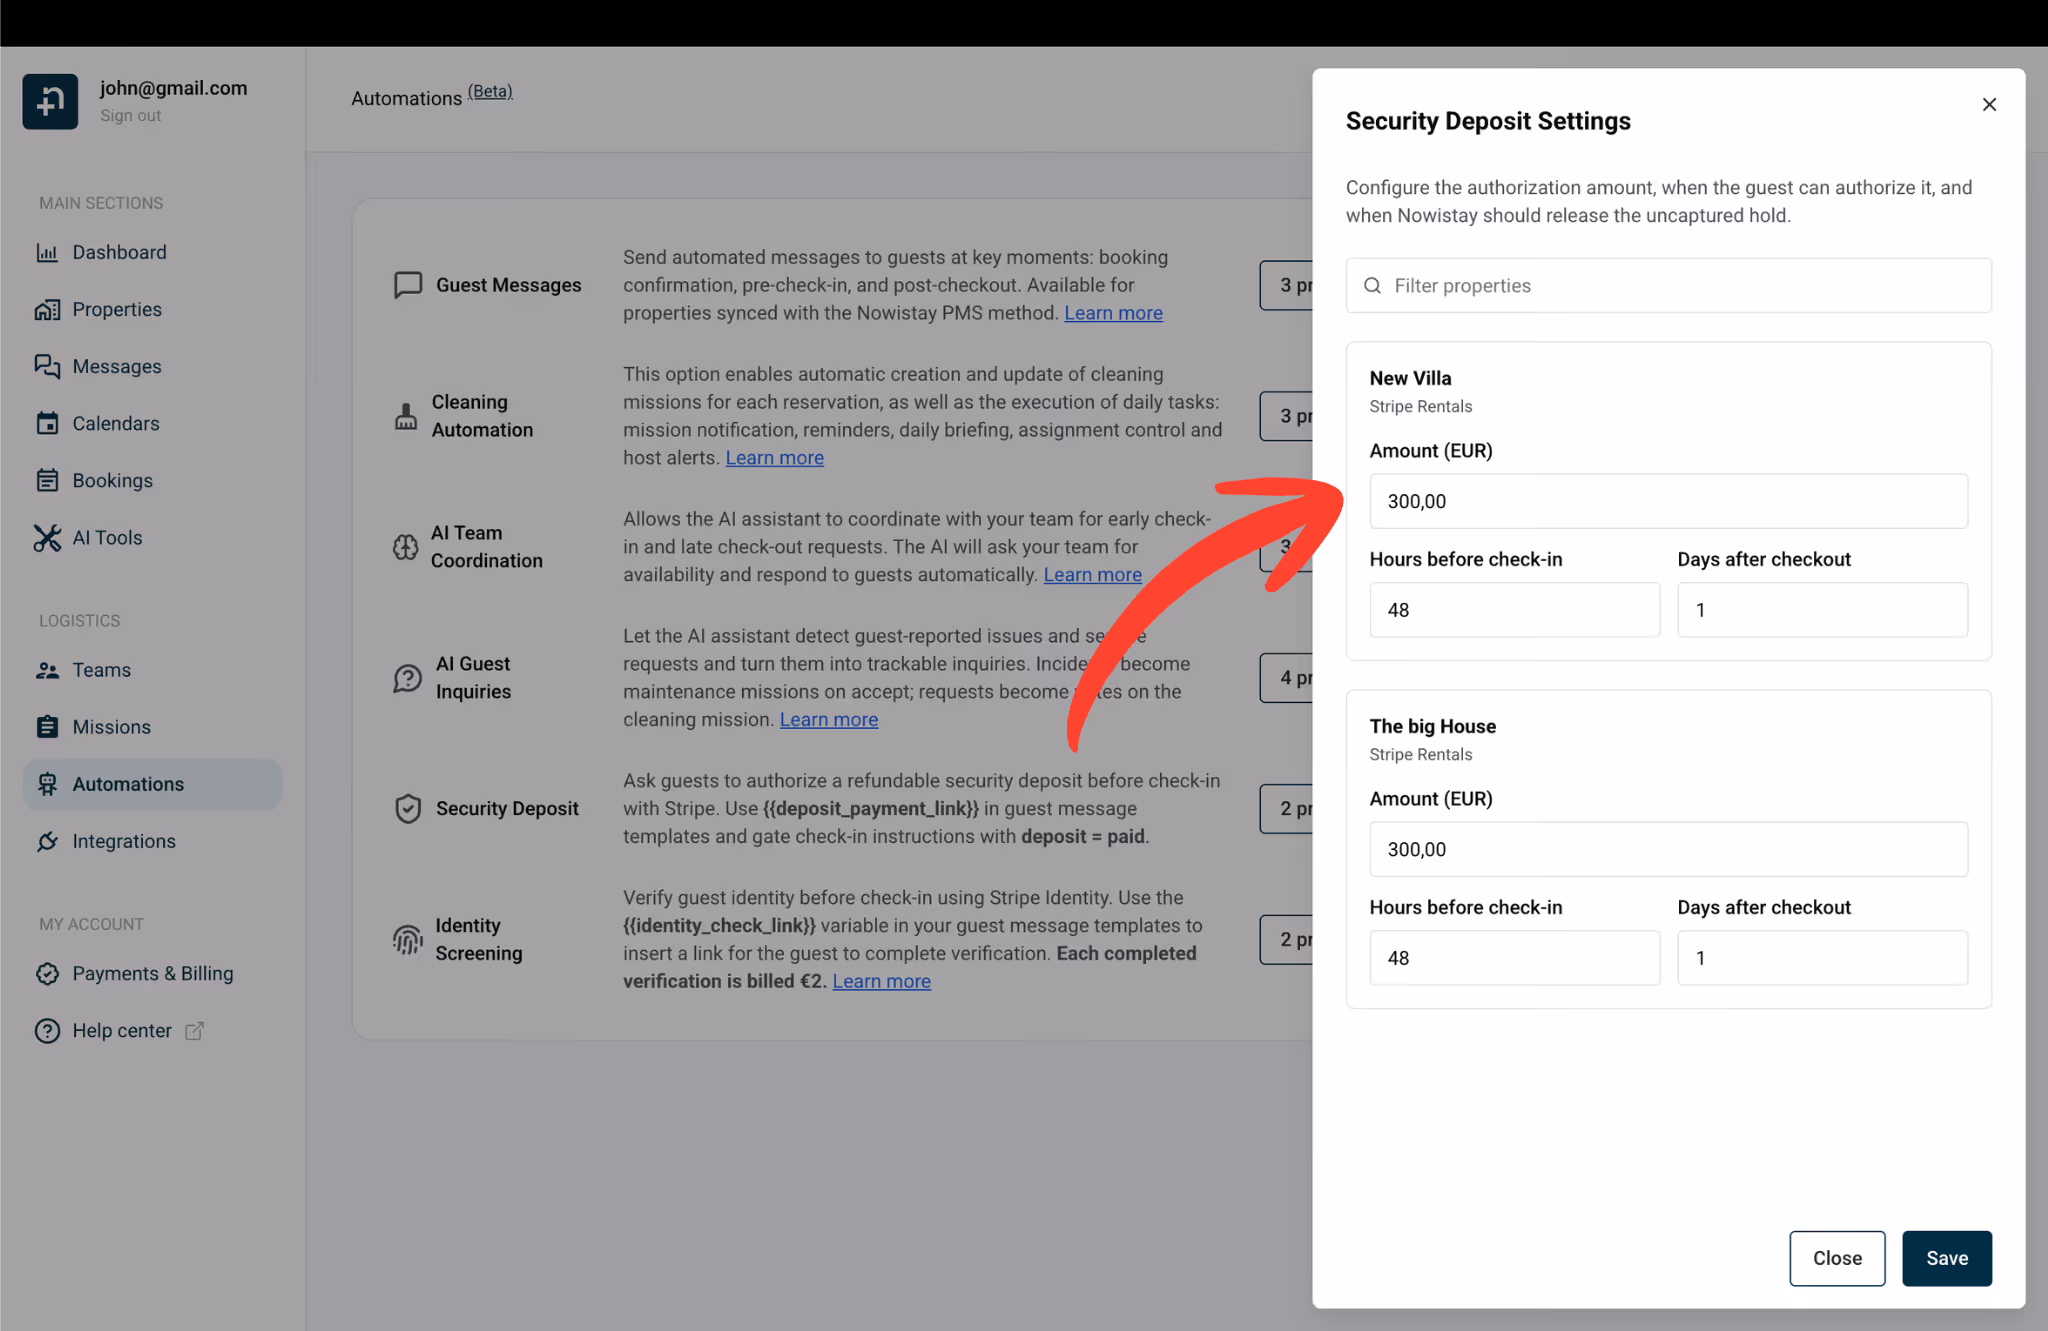Viewport: 2048px width, 1331px height.
Task: Open Learn more link for Cleaning Automation
Action: (774, 458)
